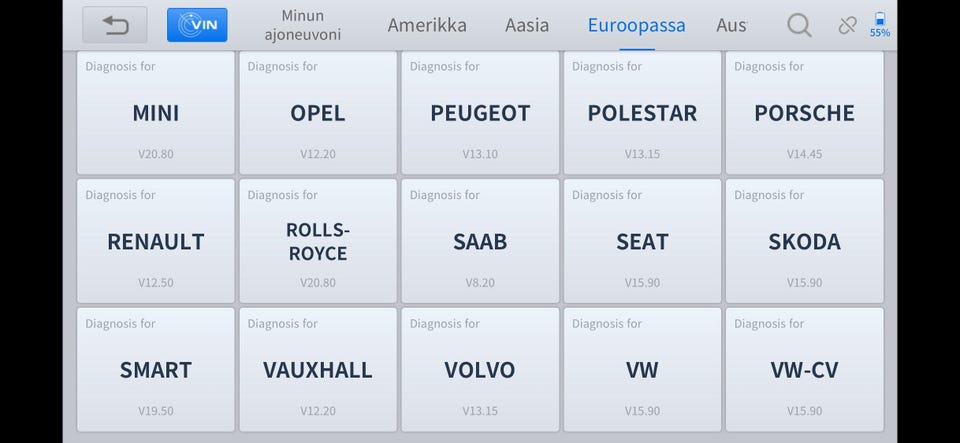Switch to the partially visible Aus tab
Screen dimensions: 960x443
(731, 25)
